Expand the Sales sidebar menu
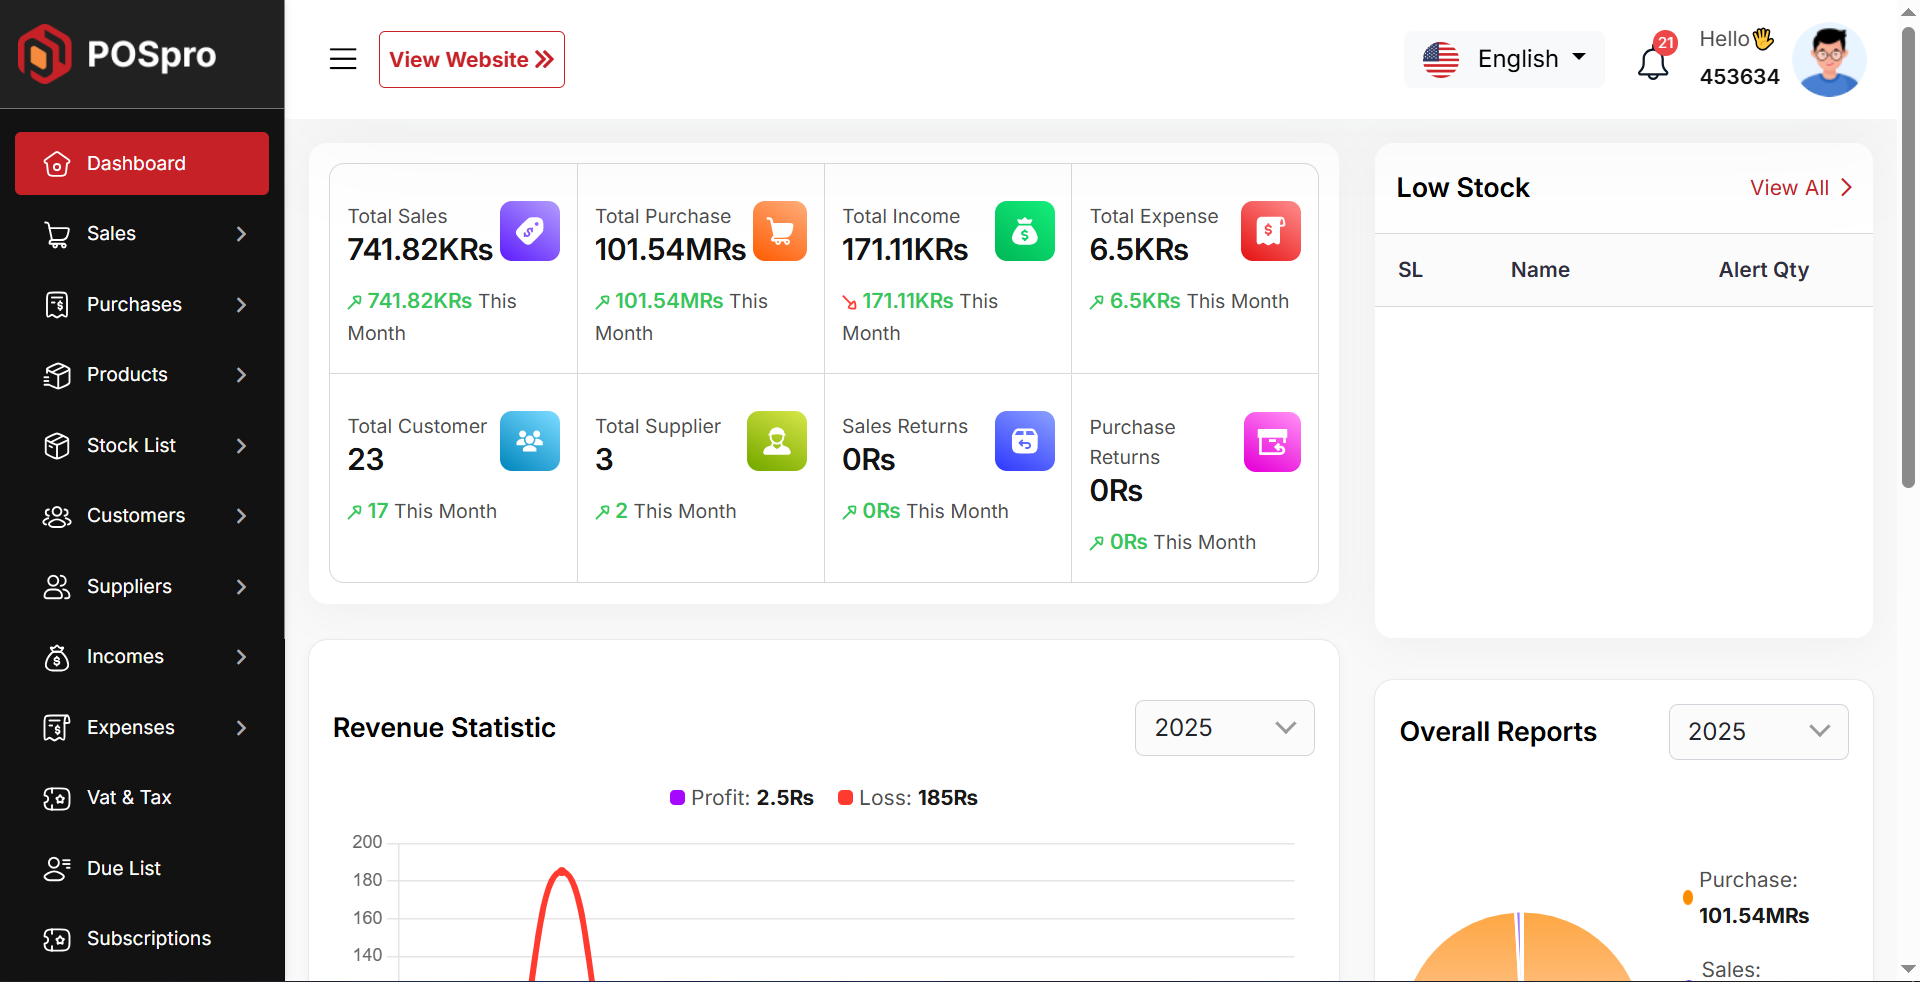The width and height of the screenshot is (1920, 982). tap(142, 234)
